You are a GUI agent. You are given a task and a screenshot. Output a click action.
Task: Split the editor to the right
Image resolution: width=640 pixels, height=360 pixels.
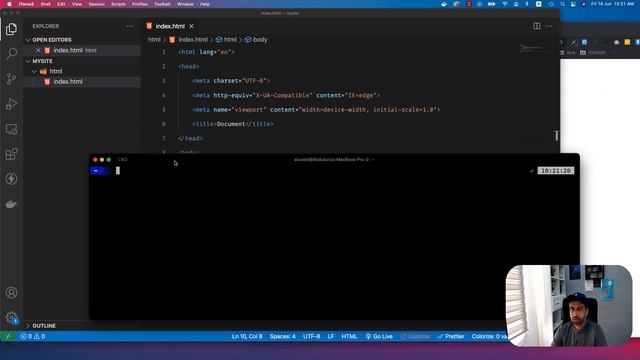[x=537, y=26]
